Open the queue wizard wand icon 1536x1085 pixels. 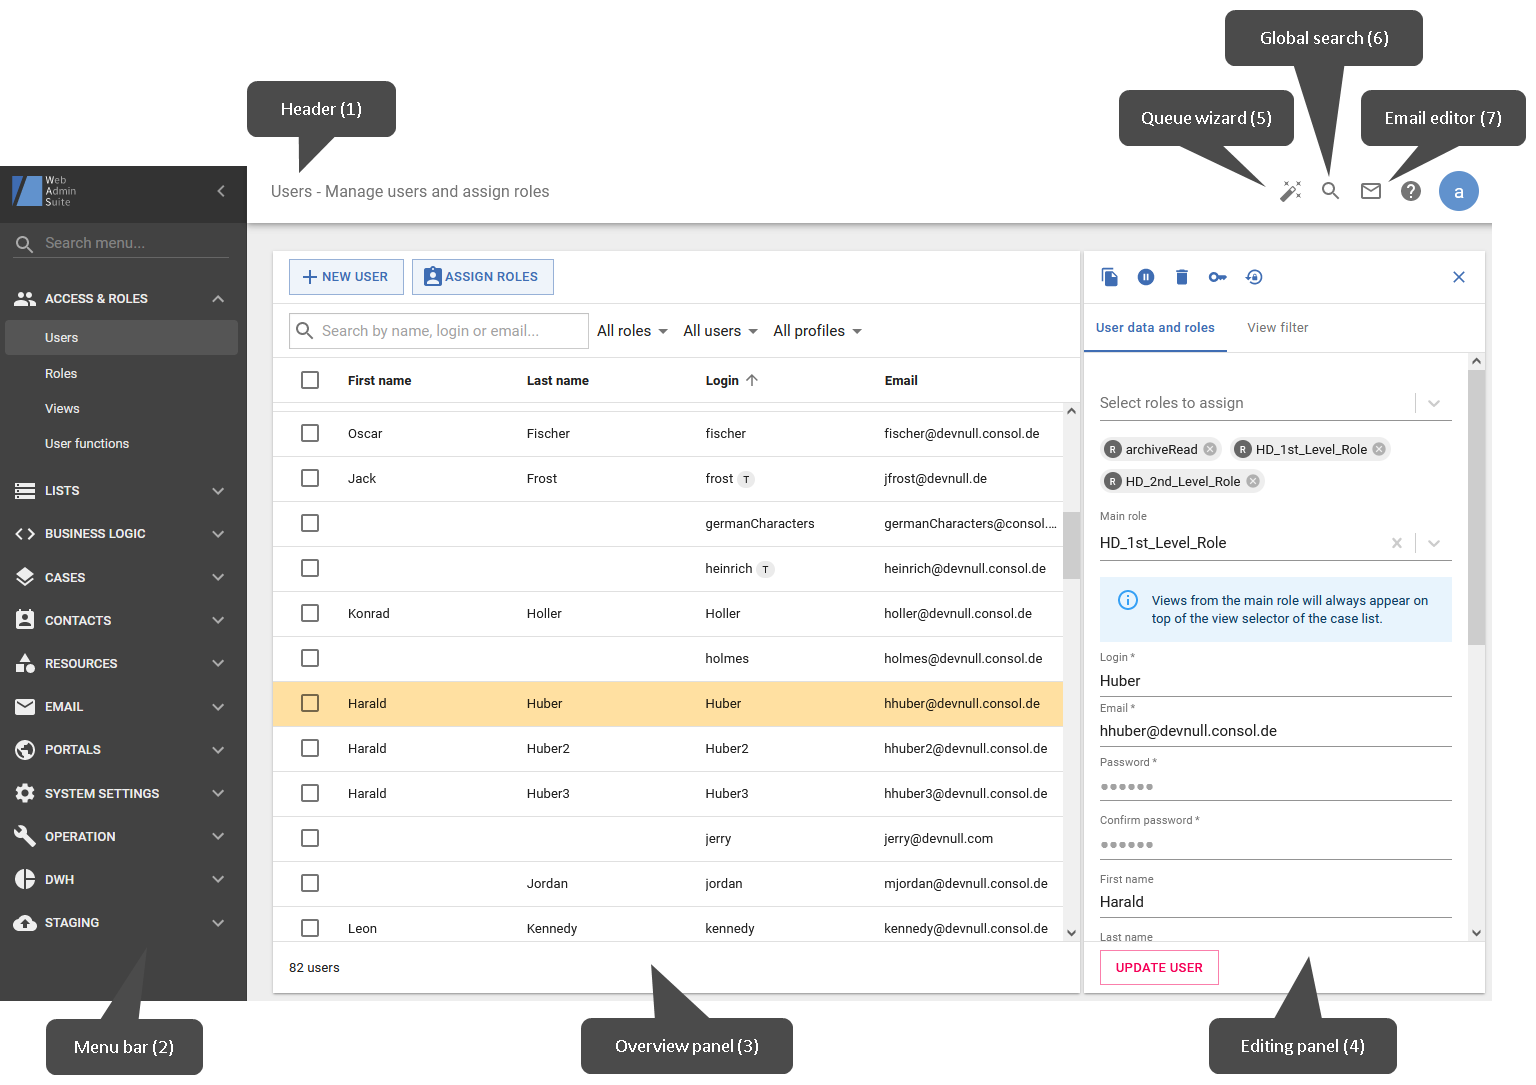click(1290, 191)
